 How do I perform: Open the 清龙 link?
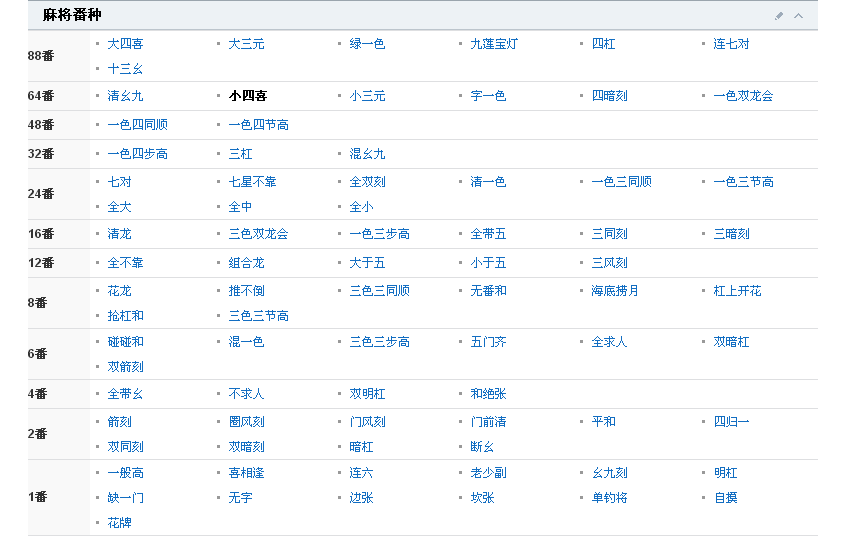(x=119, y=234)
